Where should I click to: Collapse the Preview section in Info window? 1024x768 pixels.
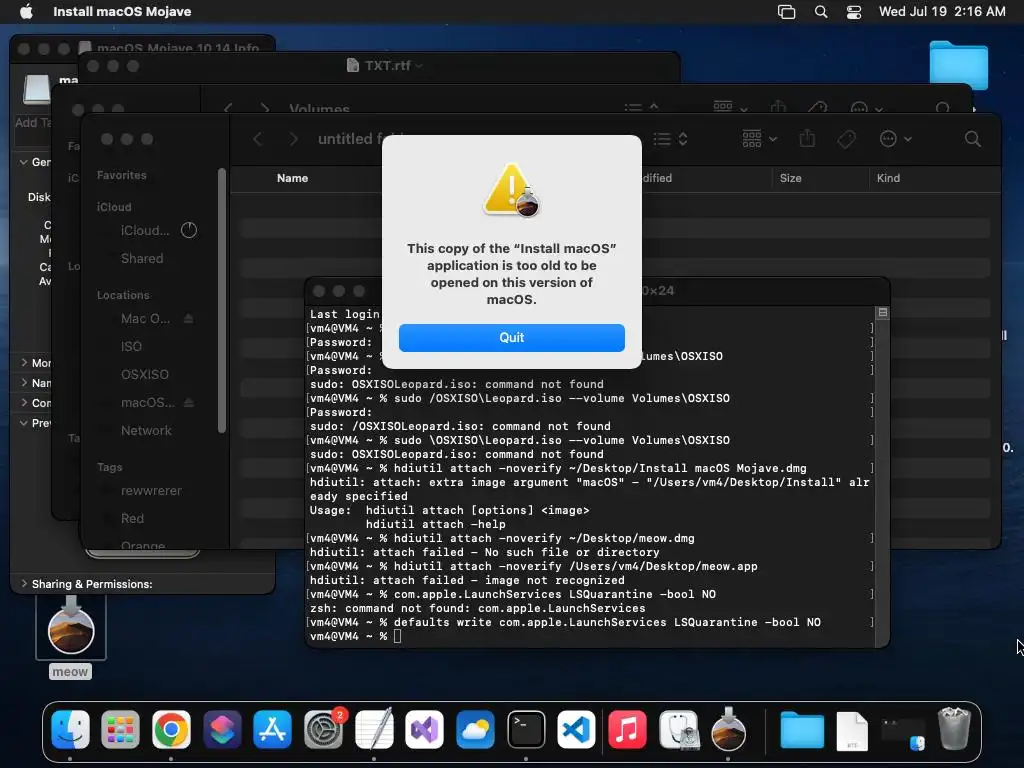[x=24, y=423]
